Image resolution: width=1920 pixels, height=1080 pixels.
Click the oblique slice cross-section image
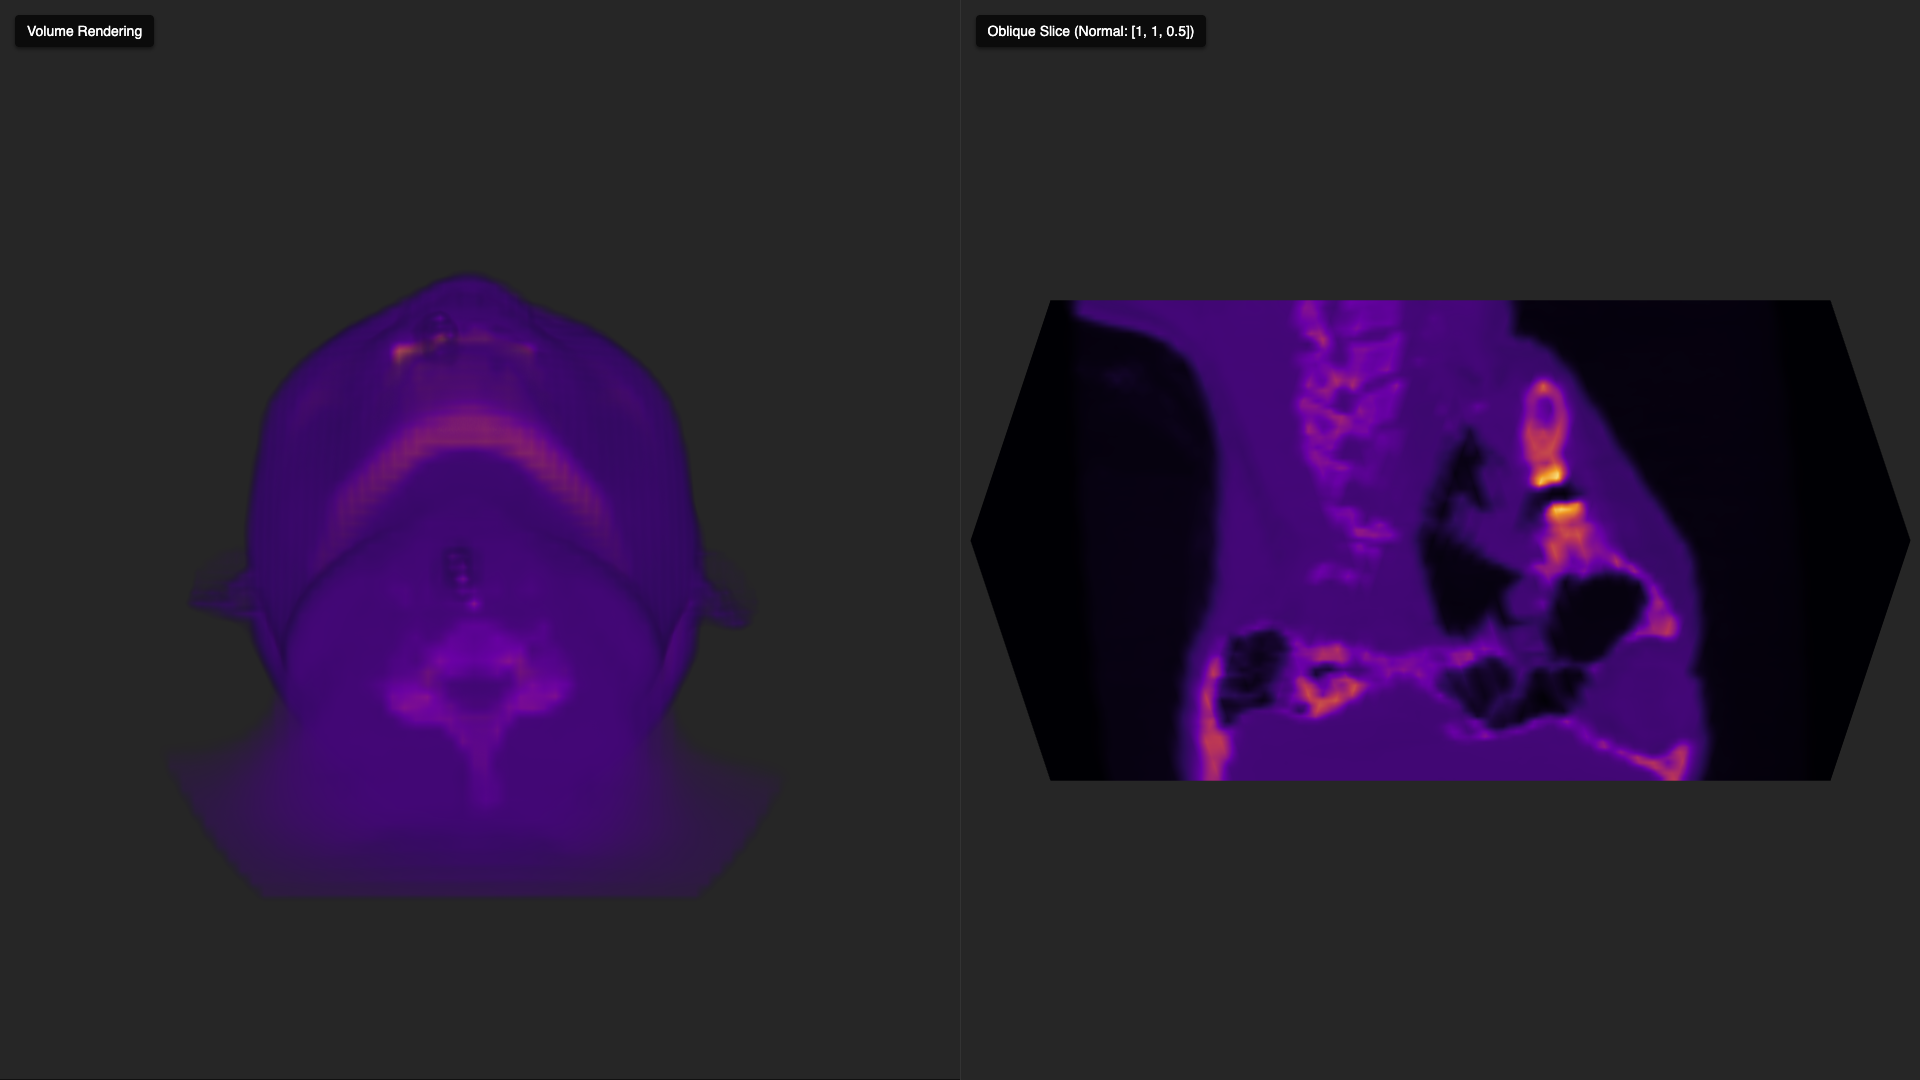(1440, 540)
